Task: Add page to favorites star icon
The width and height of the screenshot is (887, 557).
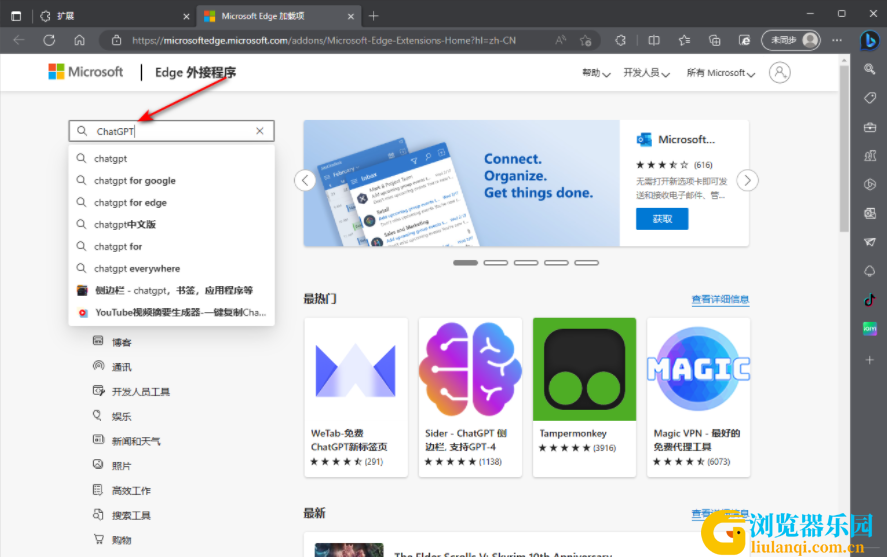Action: [585, 40]
